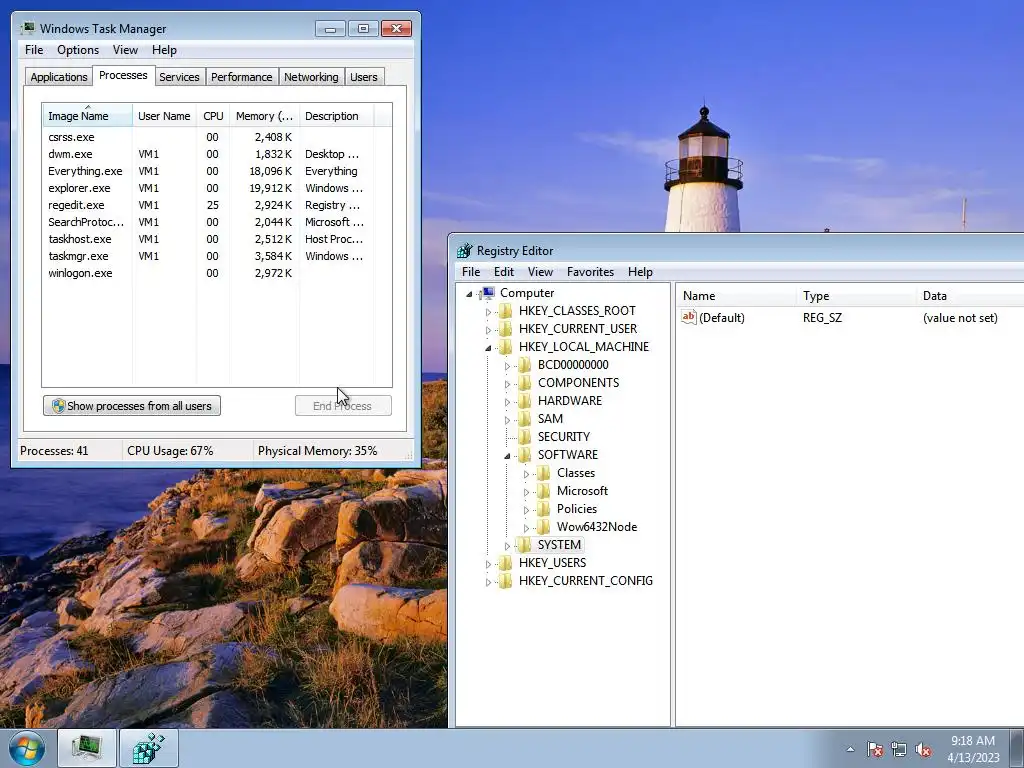Expand the HARDWARE key arrow
This screenshot has height=768, width=1024.
click(507, 402)
